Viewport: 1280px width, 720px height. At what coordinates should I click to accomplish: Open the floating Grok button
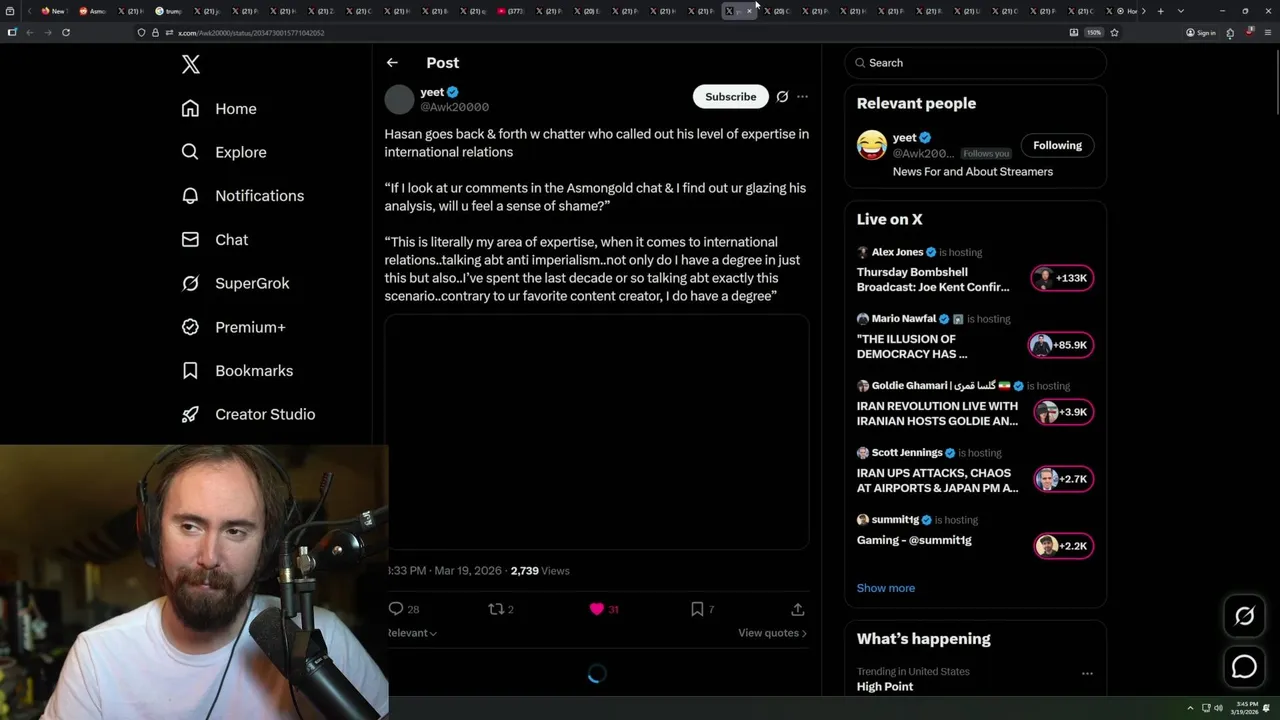tap(1244, 616)
